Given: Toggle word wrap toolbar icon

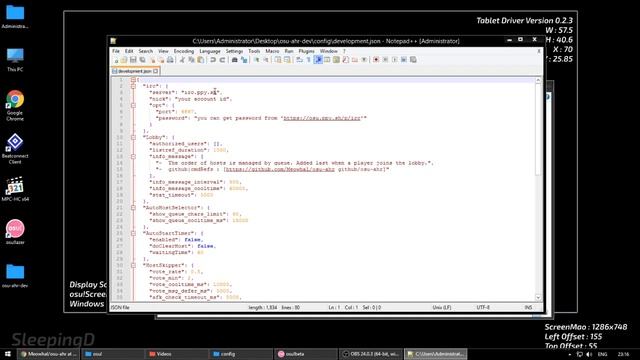Looking at the screenshot, I should 299,60.
